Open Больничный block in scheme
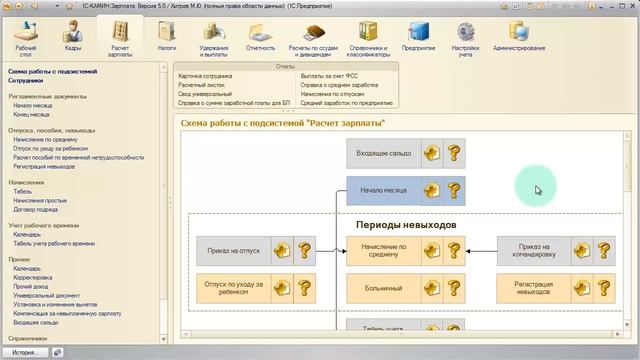Image resolution: width=640 pixels, height=360 pixels. pos(384,288)
